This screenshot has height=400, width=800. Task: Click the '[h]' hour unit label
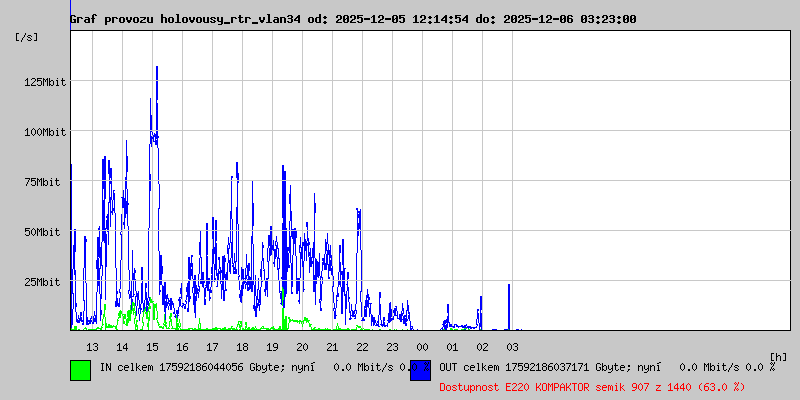click(x=779, y=356)
